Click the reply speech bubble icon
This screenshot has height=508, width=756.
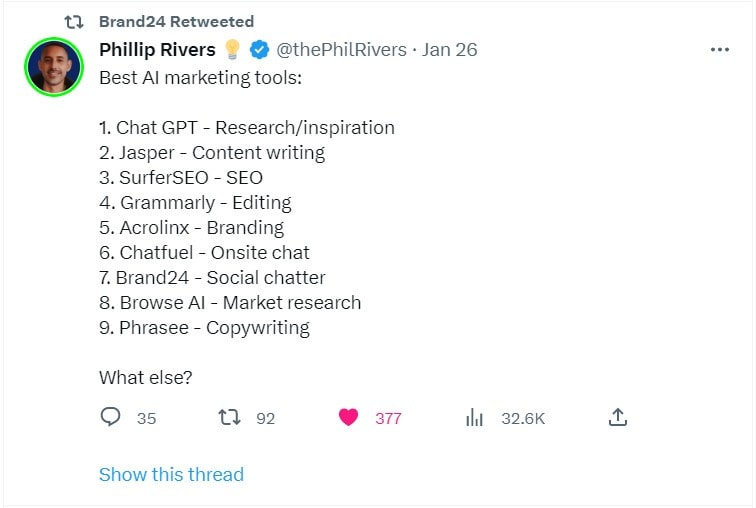tap(110, 417)
